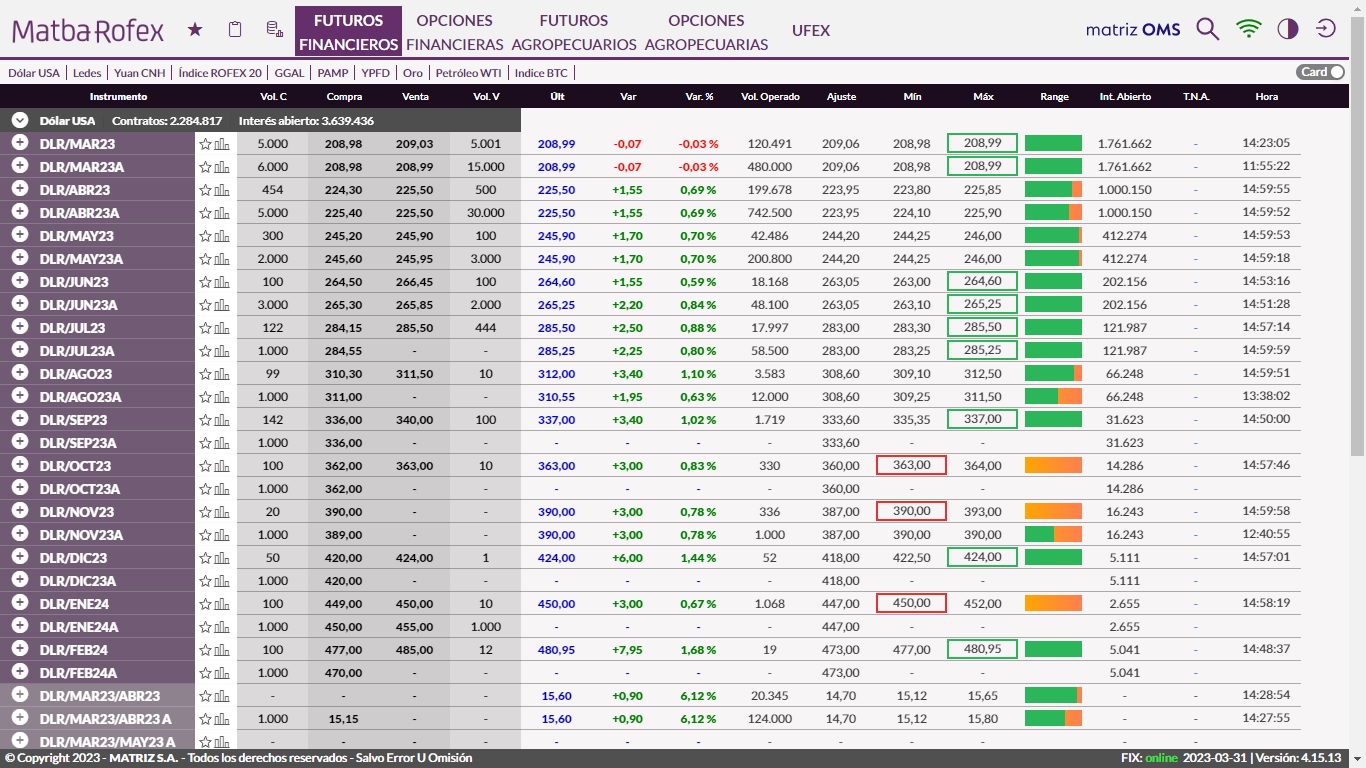Expand the DLR/SEP23 row plus button
This screenshot has width=1366, height=768.
point(19,419)
